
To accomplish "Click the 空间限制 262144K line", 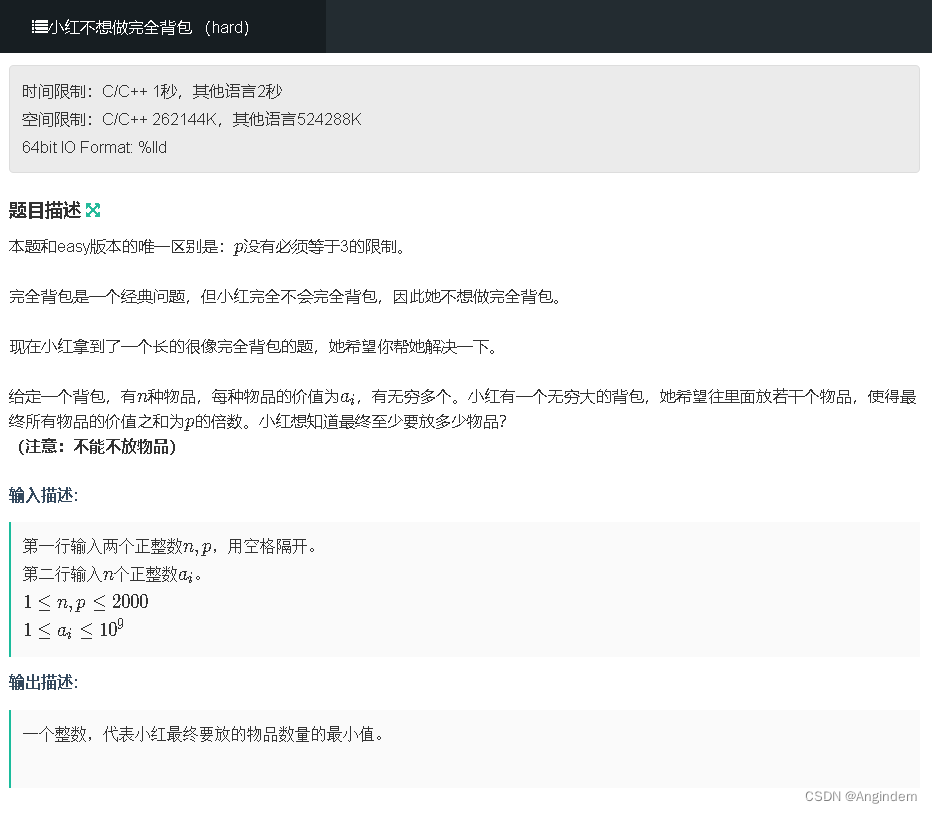I will tap(191, 119).
